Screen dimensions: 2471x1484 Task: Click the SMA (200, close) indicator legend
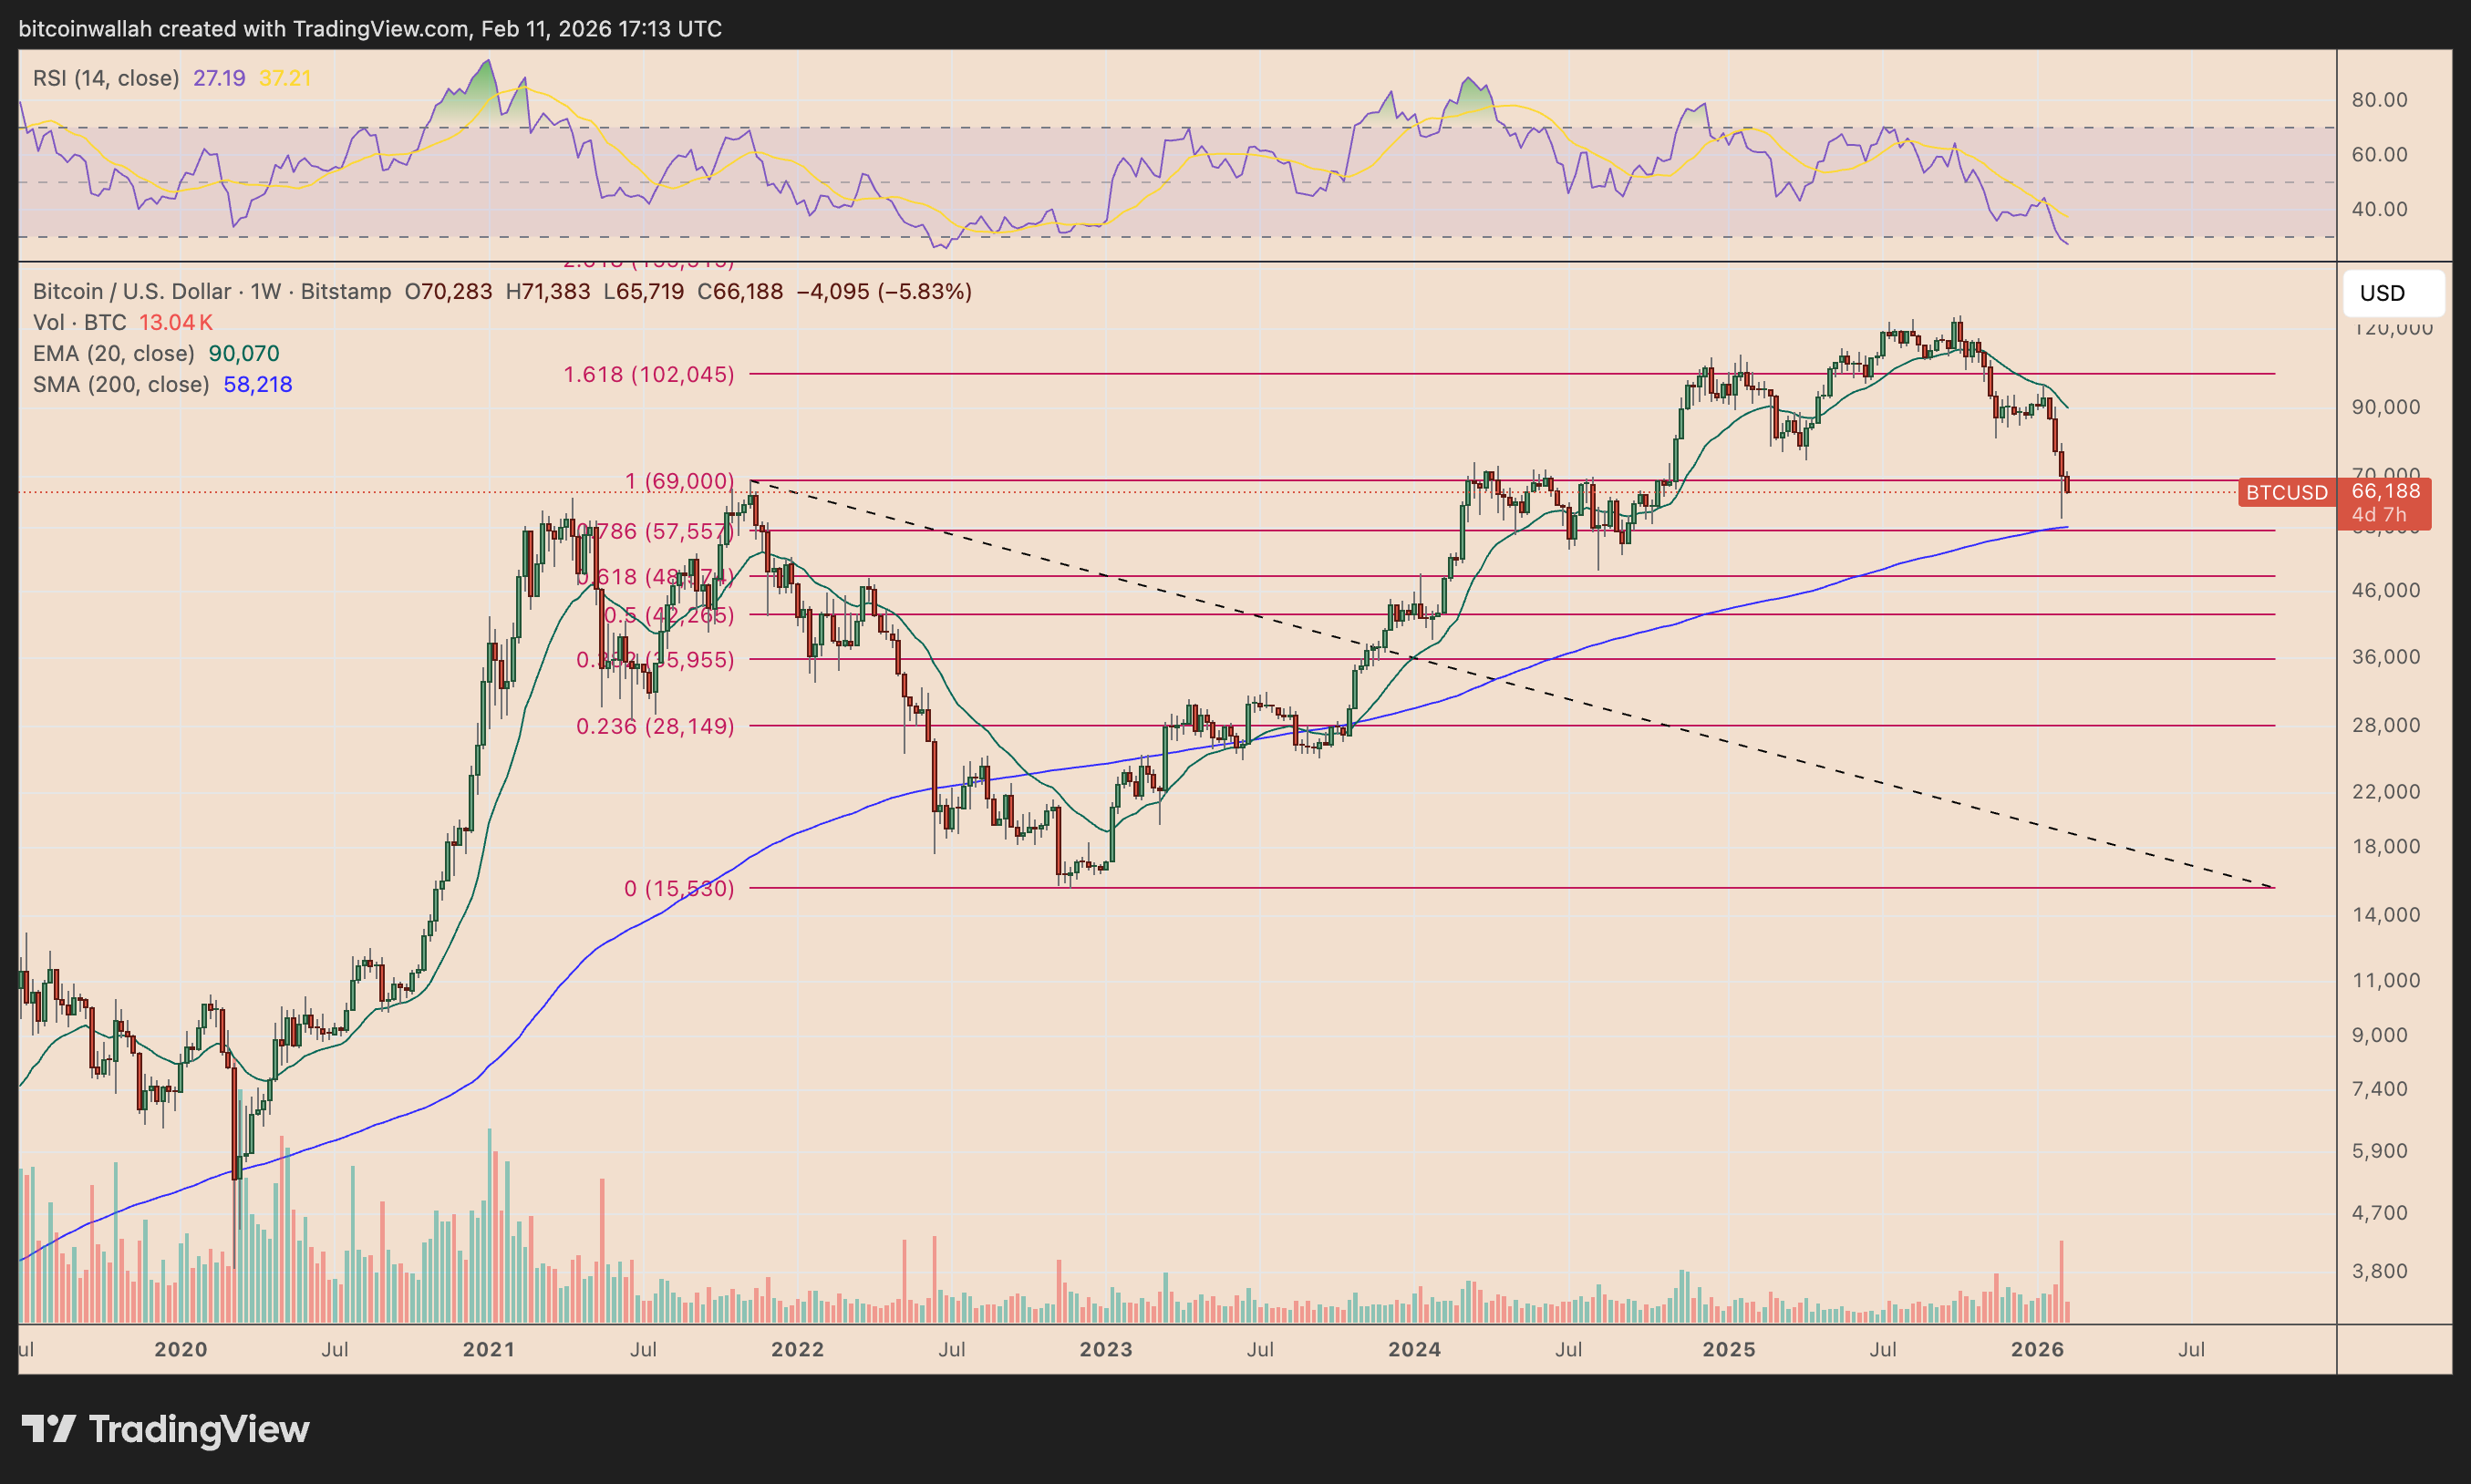[120, 384]
